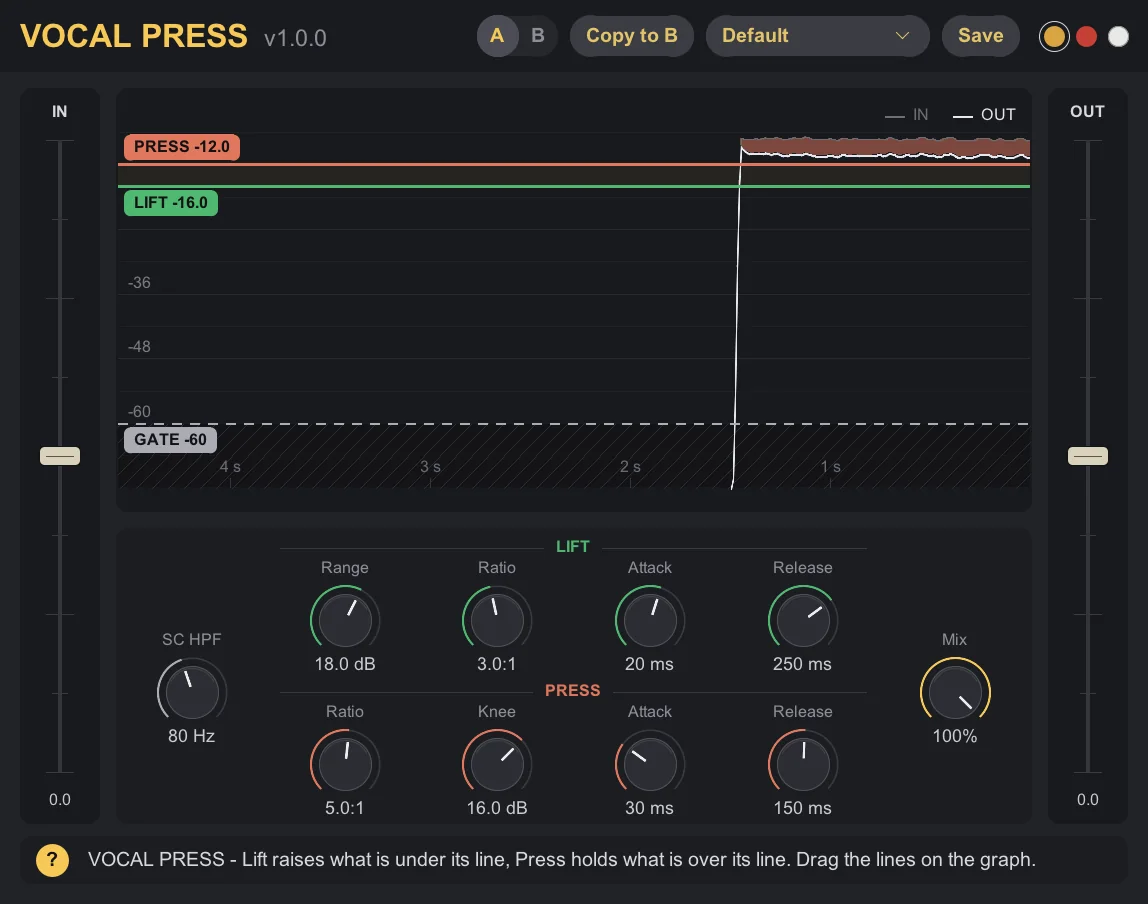Viewport: 1148px width, 904px height.
Task: Click the IN fader handle
Action: pos(60,456)
